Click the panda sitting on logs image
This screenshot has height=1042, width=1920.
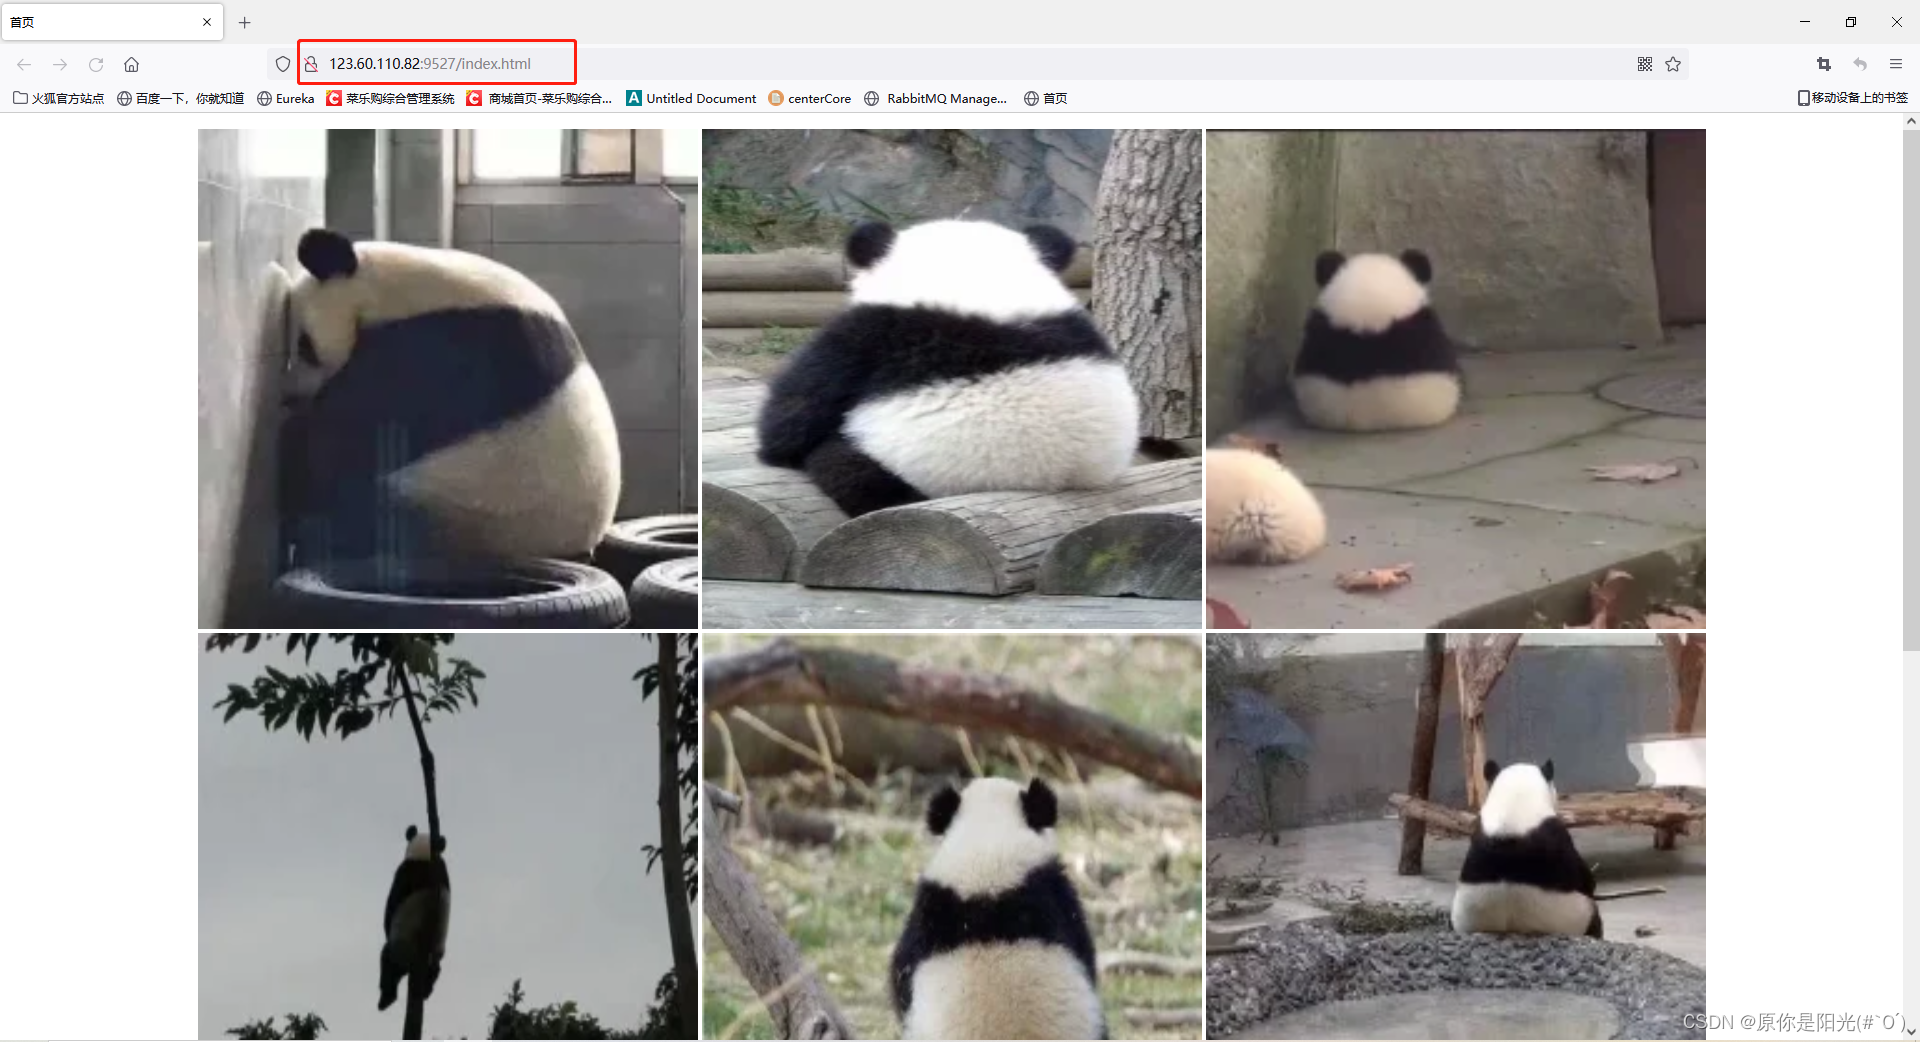(x=952, y=379)
